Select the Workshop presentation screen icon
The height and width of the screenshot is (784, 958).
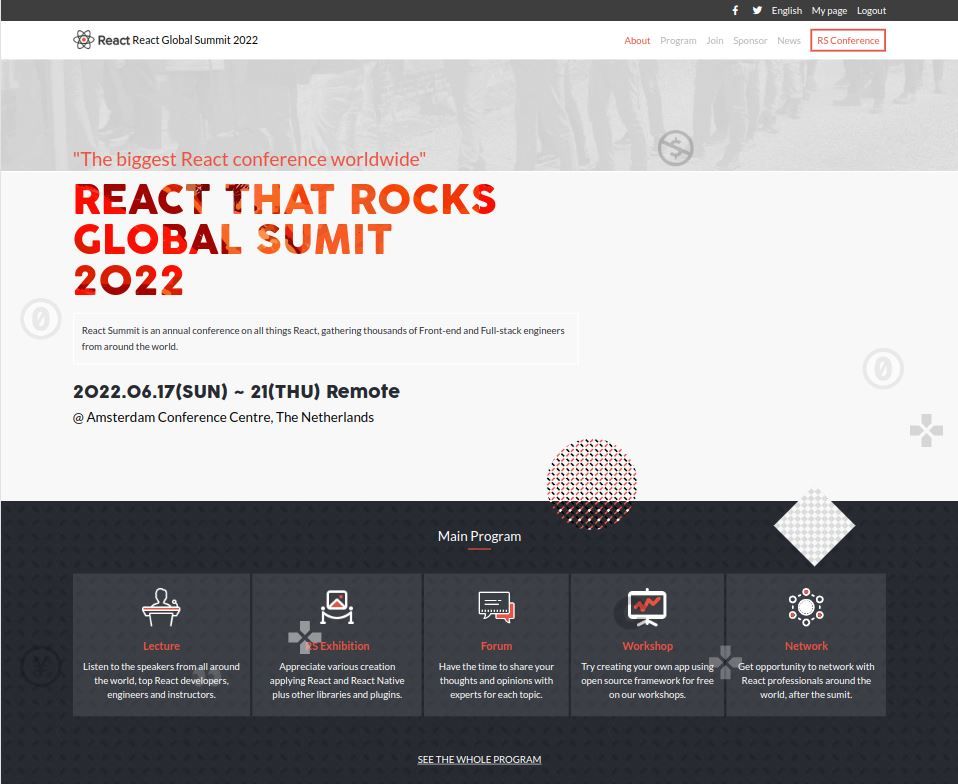point(647,607)
